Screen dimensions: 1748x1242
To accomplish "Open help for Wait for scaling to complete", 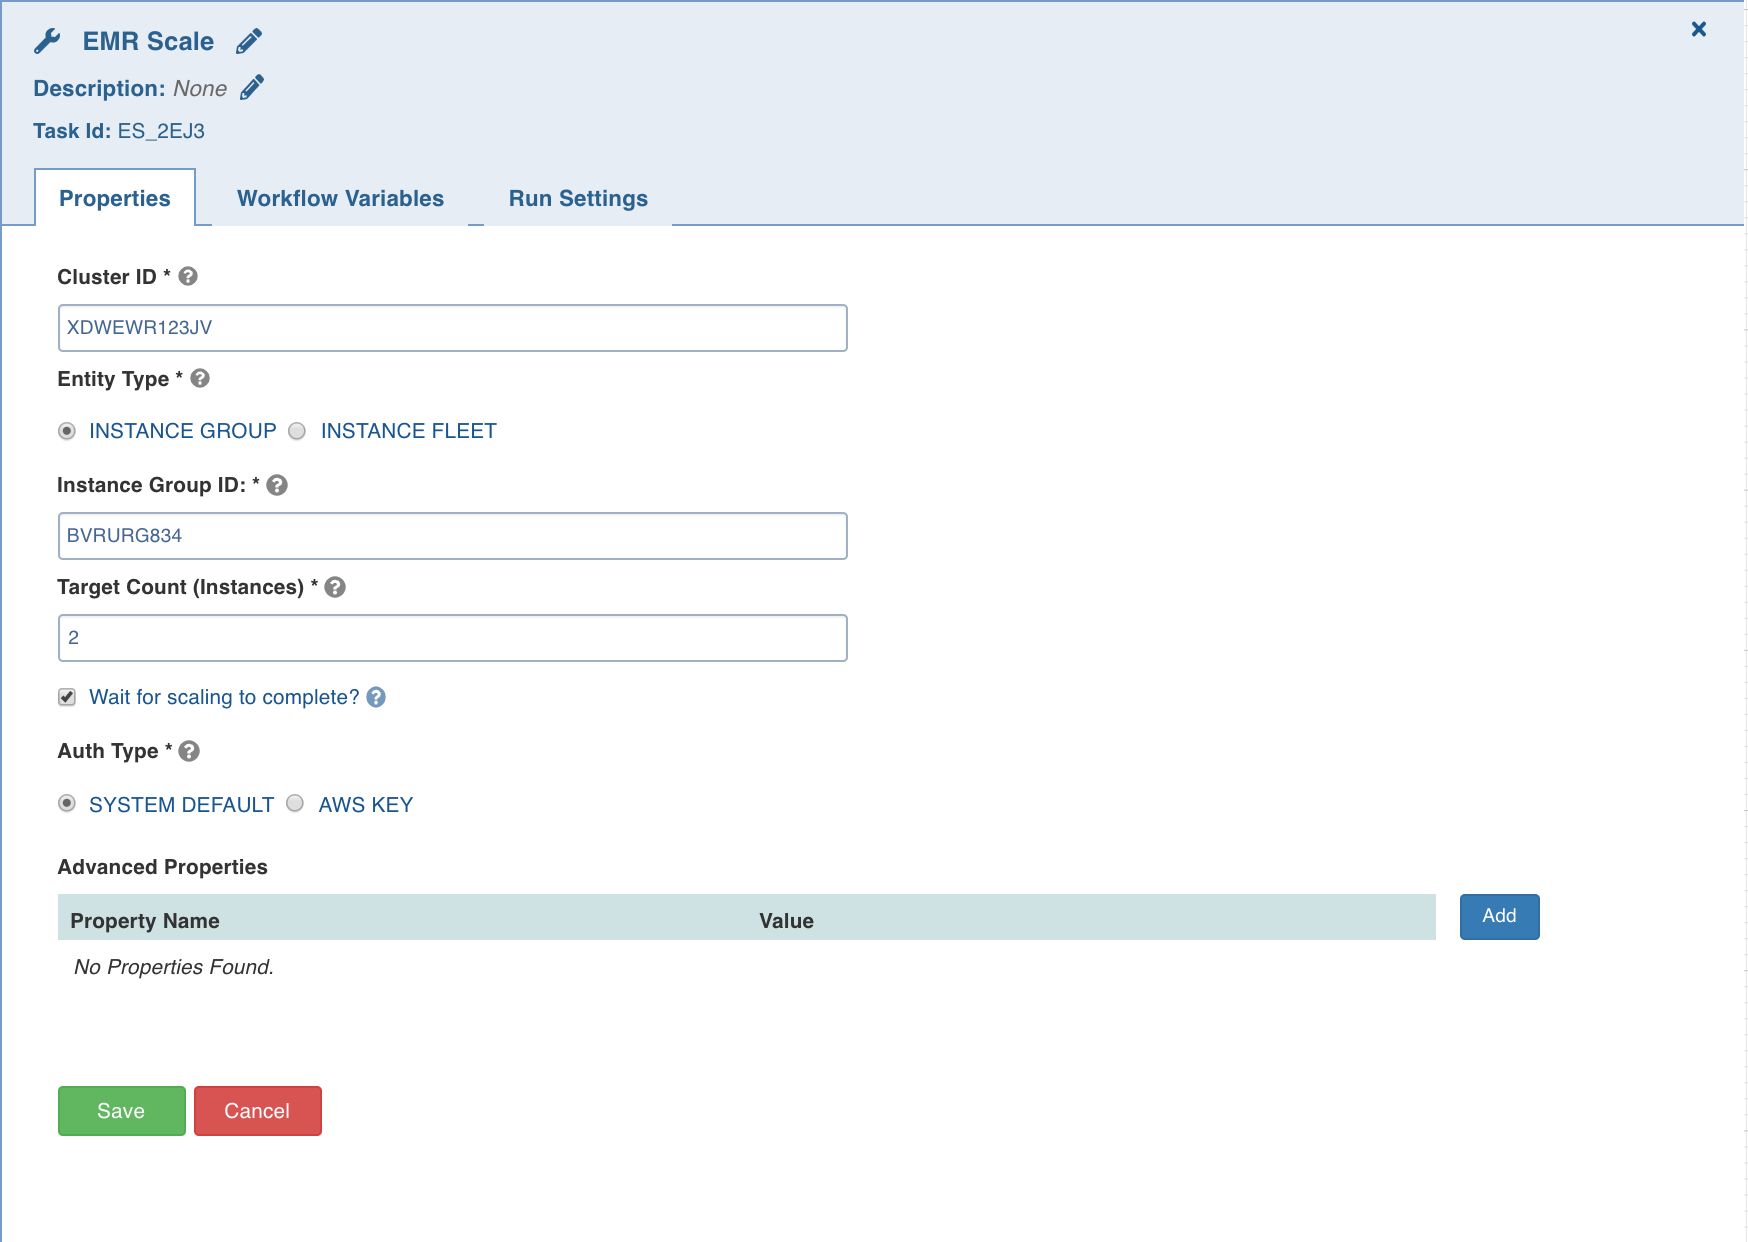I will tap(376, 697).
